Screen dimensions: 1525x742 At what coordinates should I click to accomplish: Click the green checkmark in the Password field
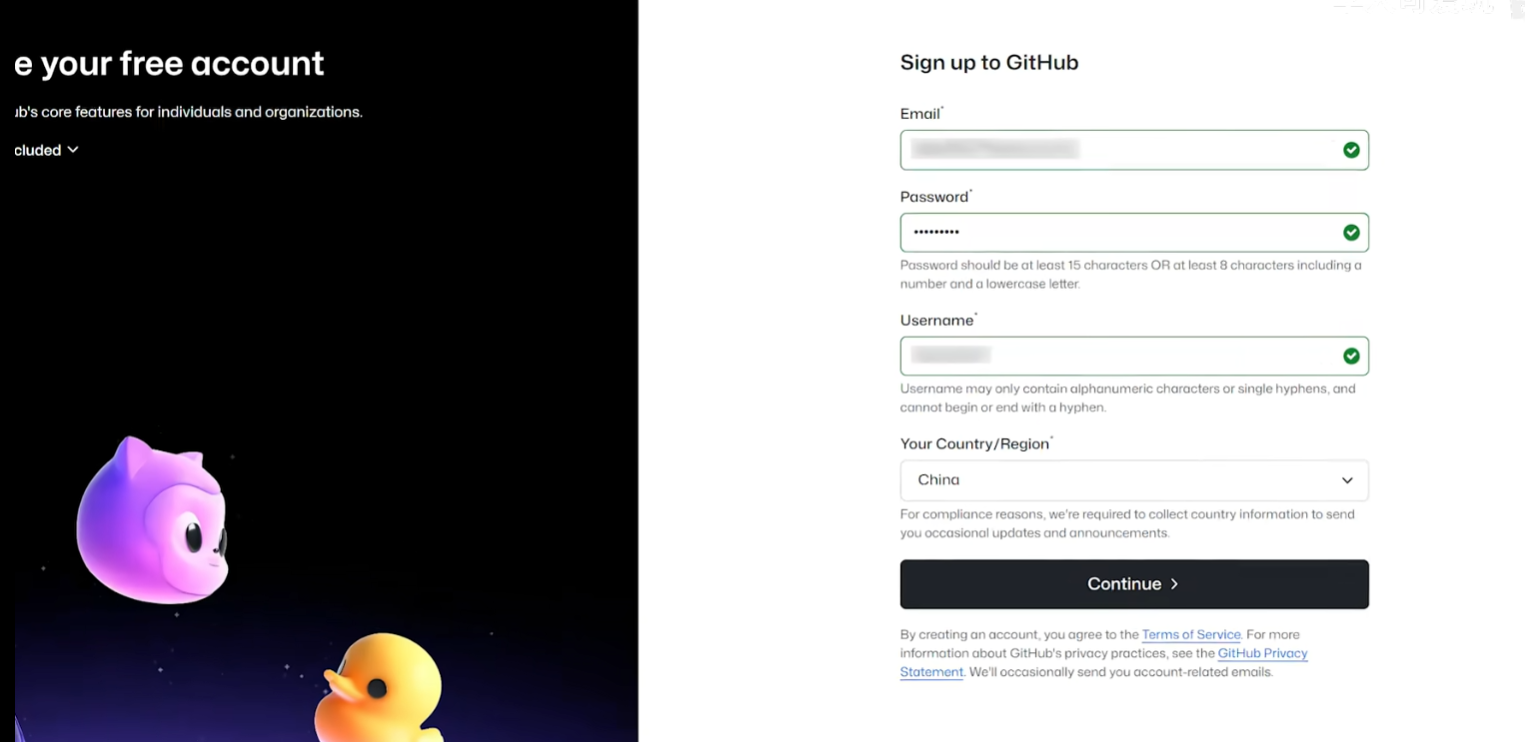(1351, 233)
